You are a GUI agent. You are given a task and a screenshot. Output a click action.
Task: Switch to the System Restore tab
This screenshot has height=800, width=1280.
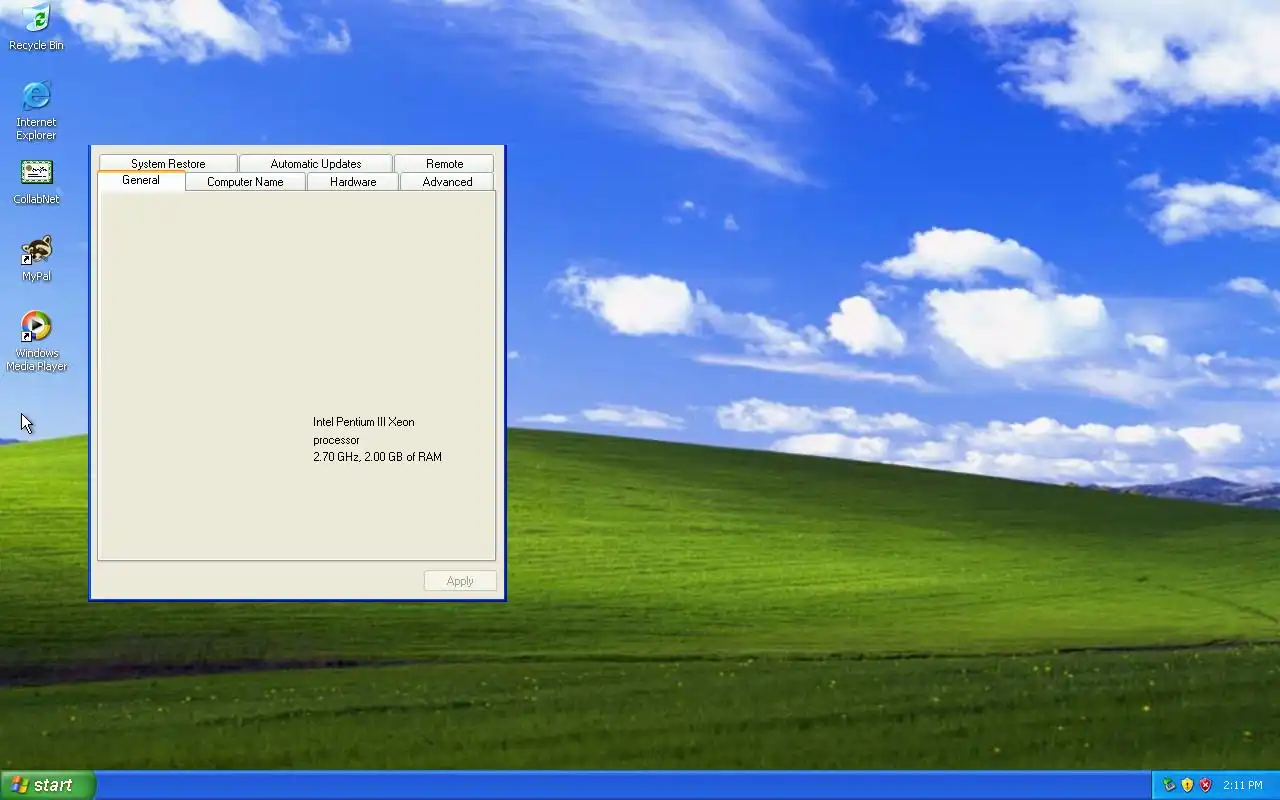coord(168,163)
